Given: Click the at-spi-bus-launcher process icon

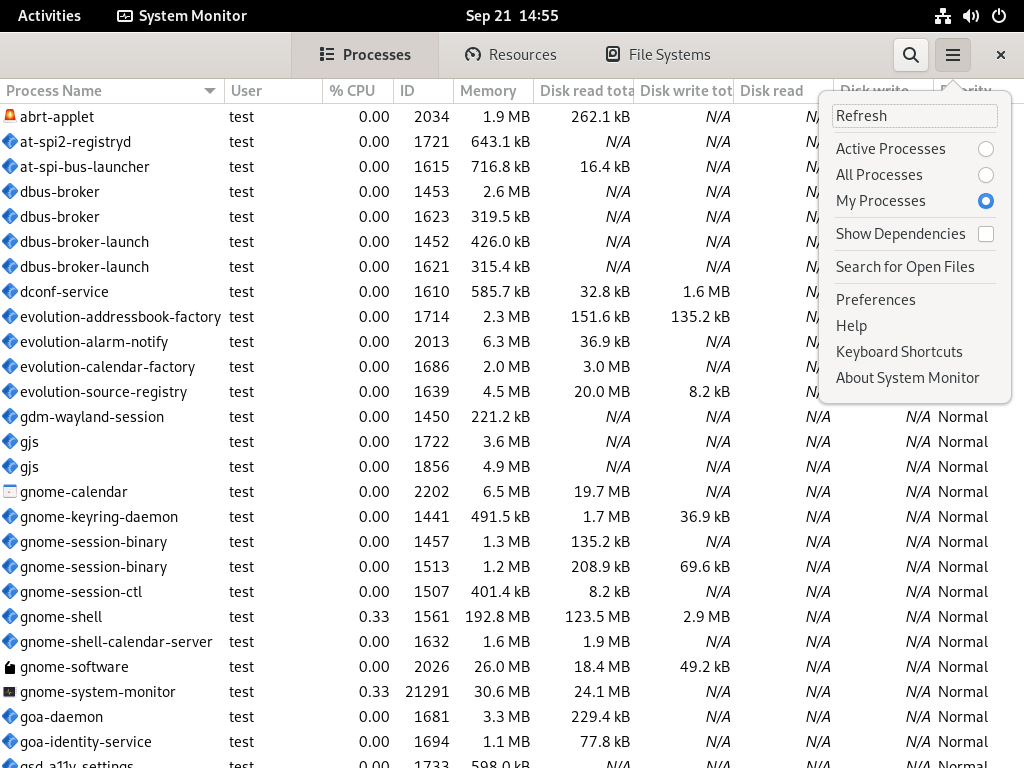Looking at the screenshot, I should pyautogui.click(x=10, y=167).
